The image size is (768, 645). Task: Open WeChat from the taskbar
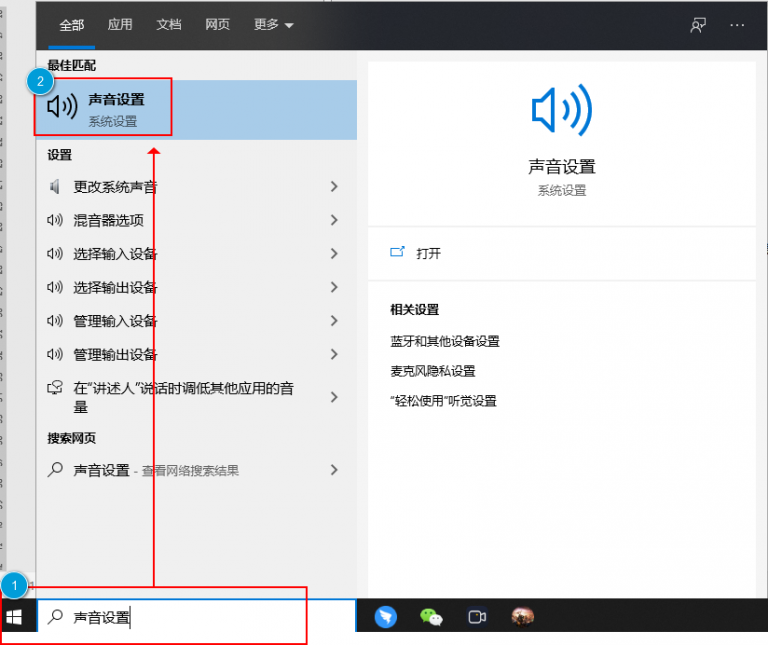432,617
